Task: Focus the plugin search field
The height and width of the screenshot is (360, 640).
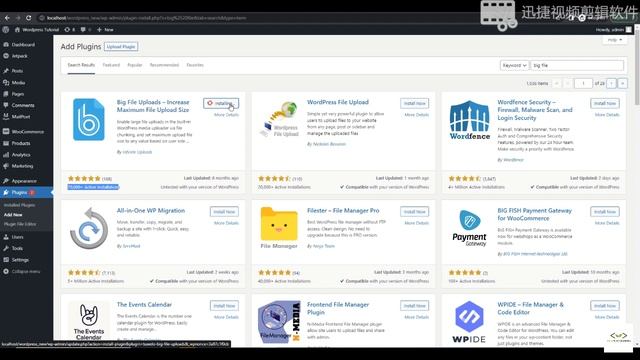Action: (x=577, y=65)
